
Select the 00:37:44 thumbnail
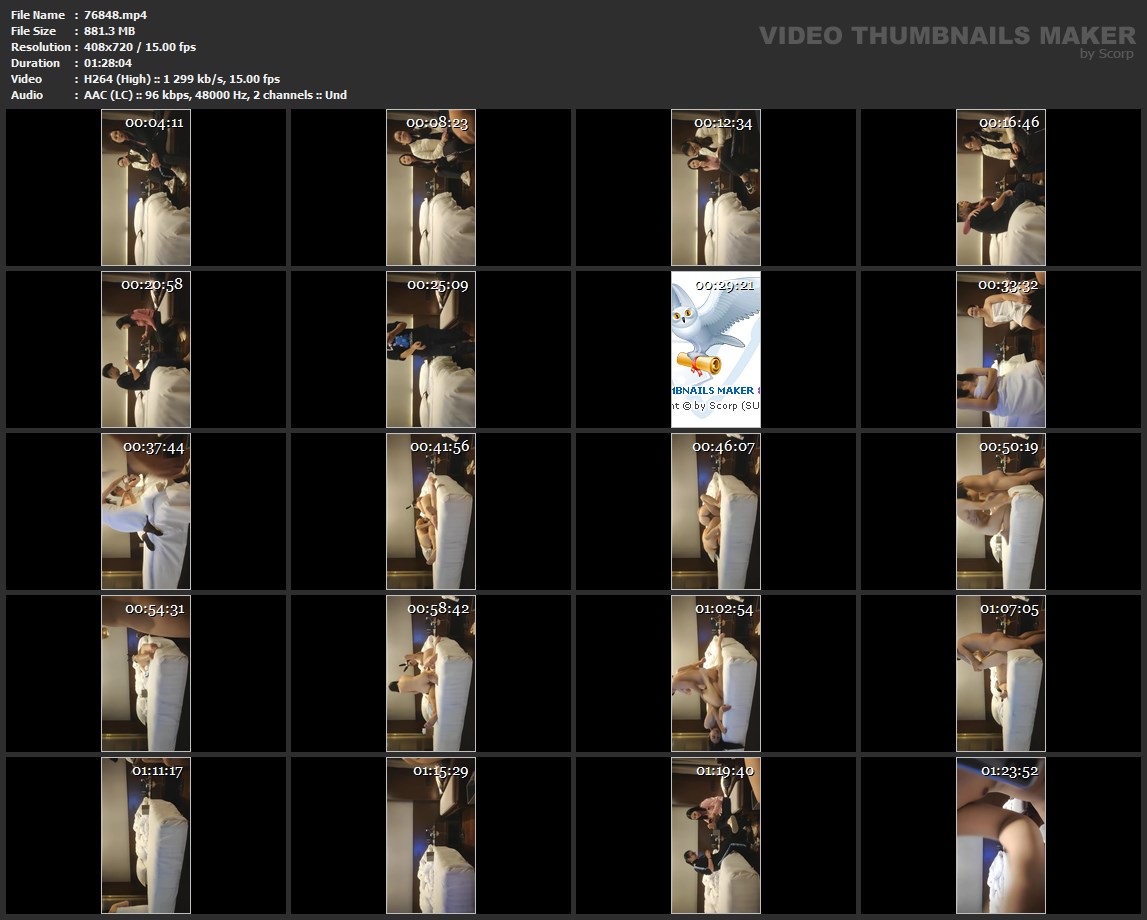pyautogui.click(x=146, y=511)
